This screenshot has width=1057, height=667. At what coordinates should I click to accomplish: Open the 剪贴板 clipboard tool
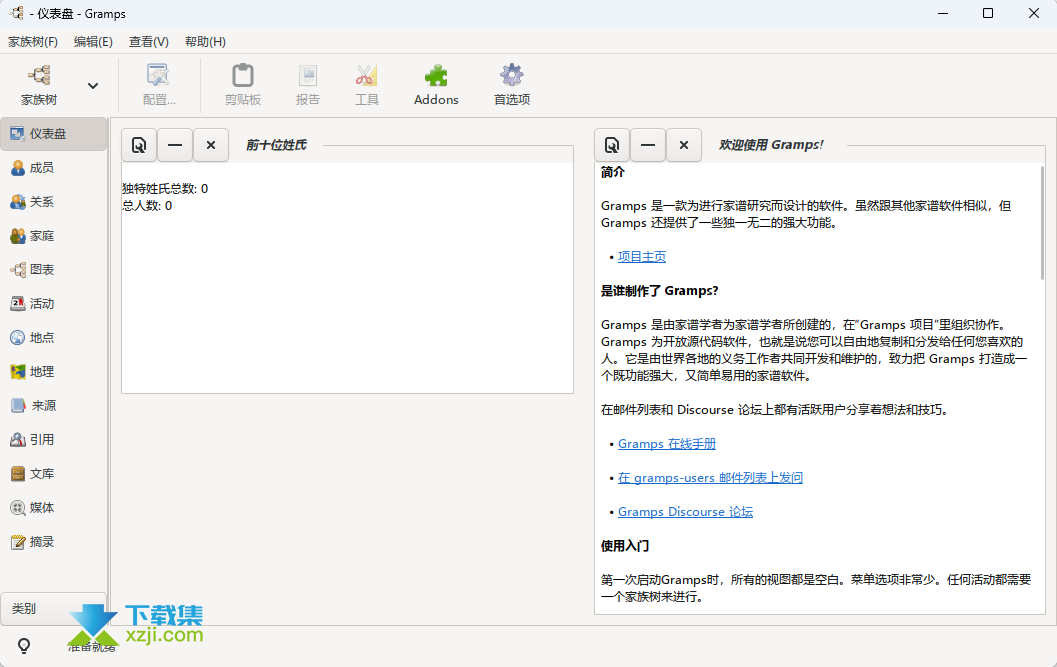[243, 85]
